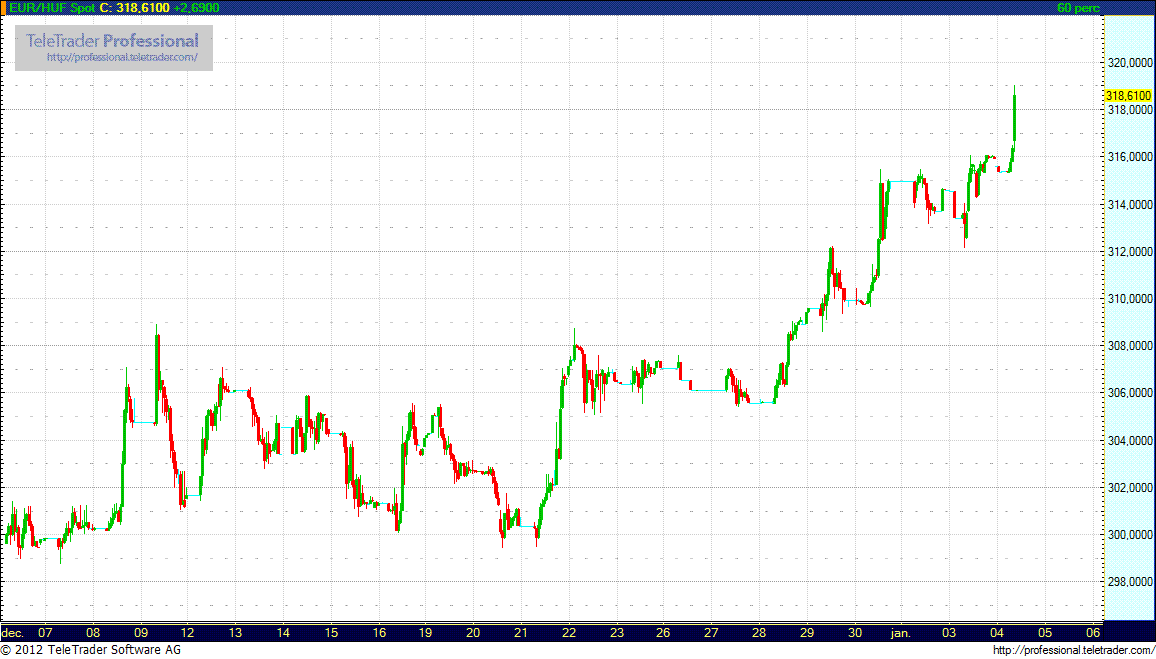1156x659 pixels.
Task: Click the latest green candle peaking near 319
Action: click(x=1015, y=112)
